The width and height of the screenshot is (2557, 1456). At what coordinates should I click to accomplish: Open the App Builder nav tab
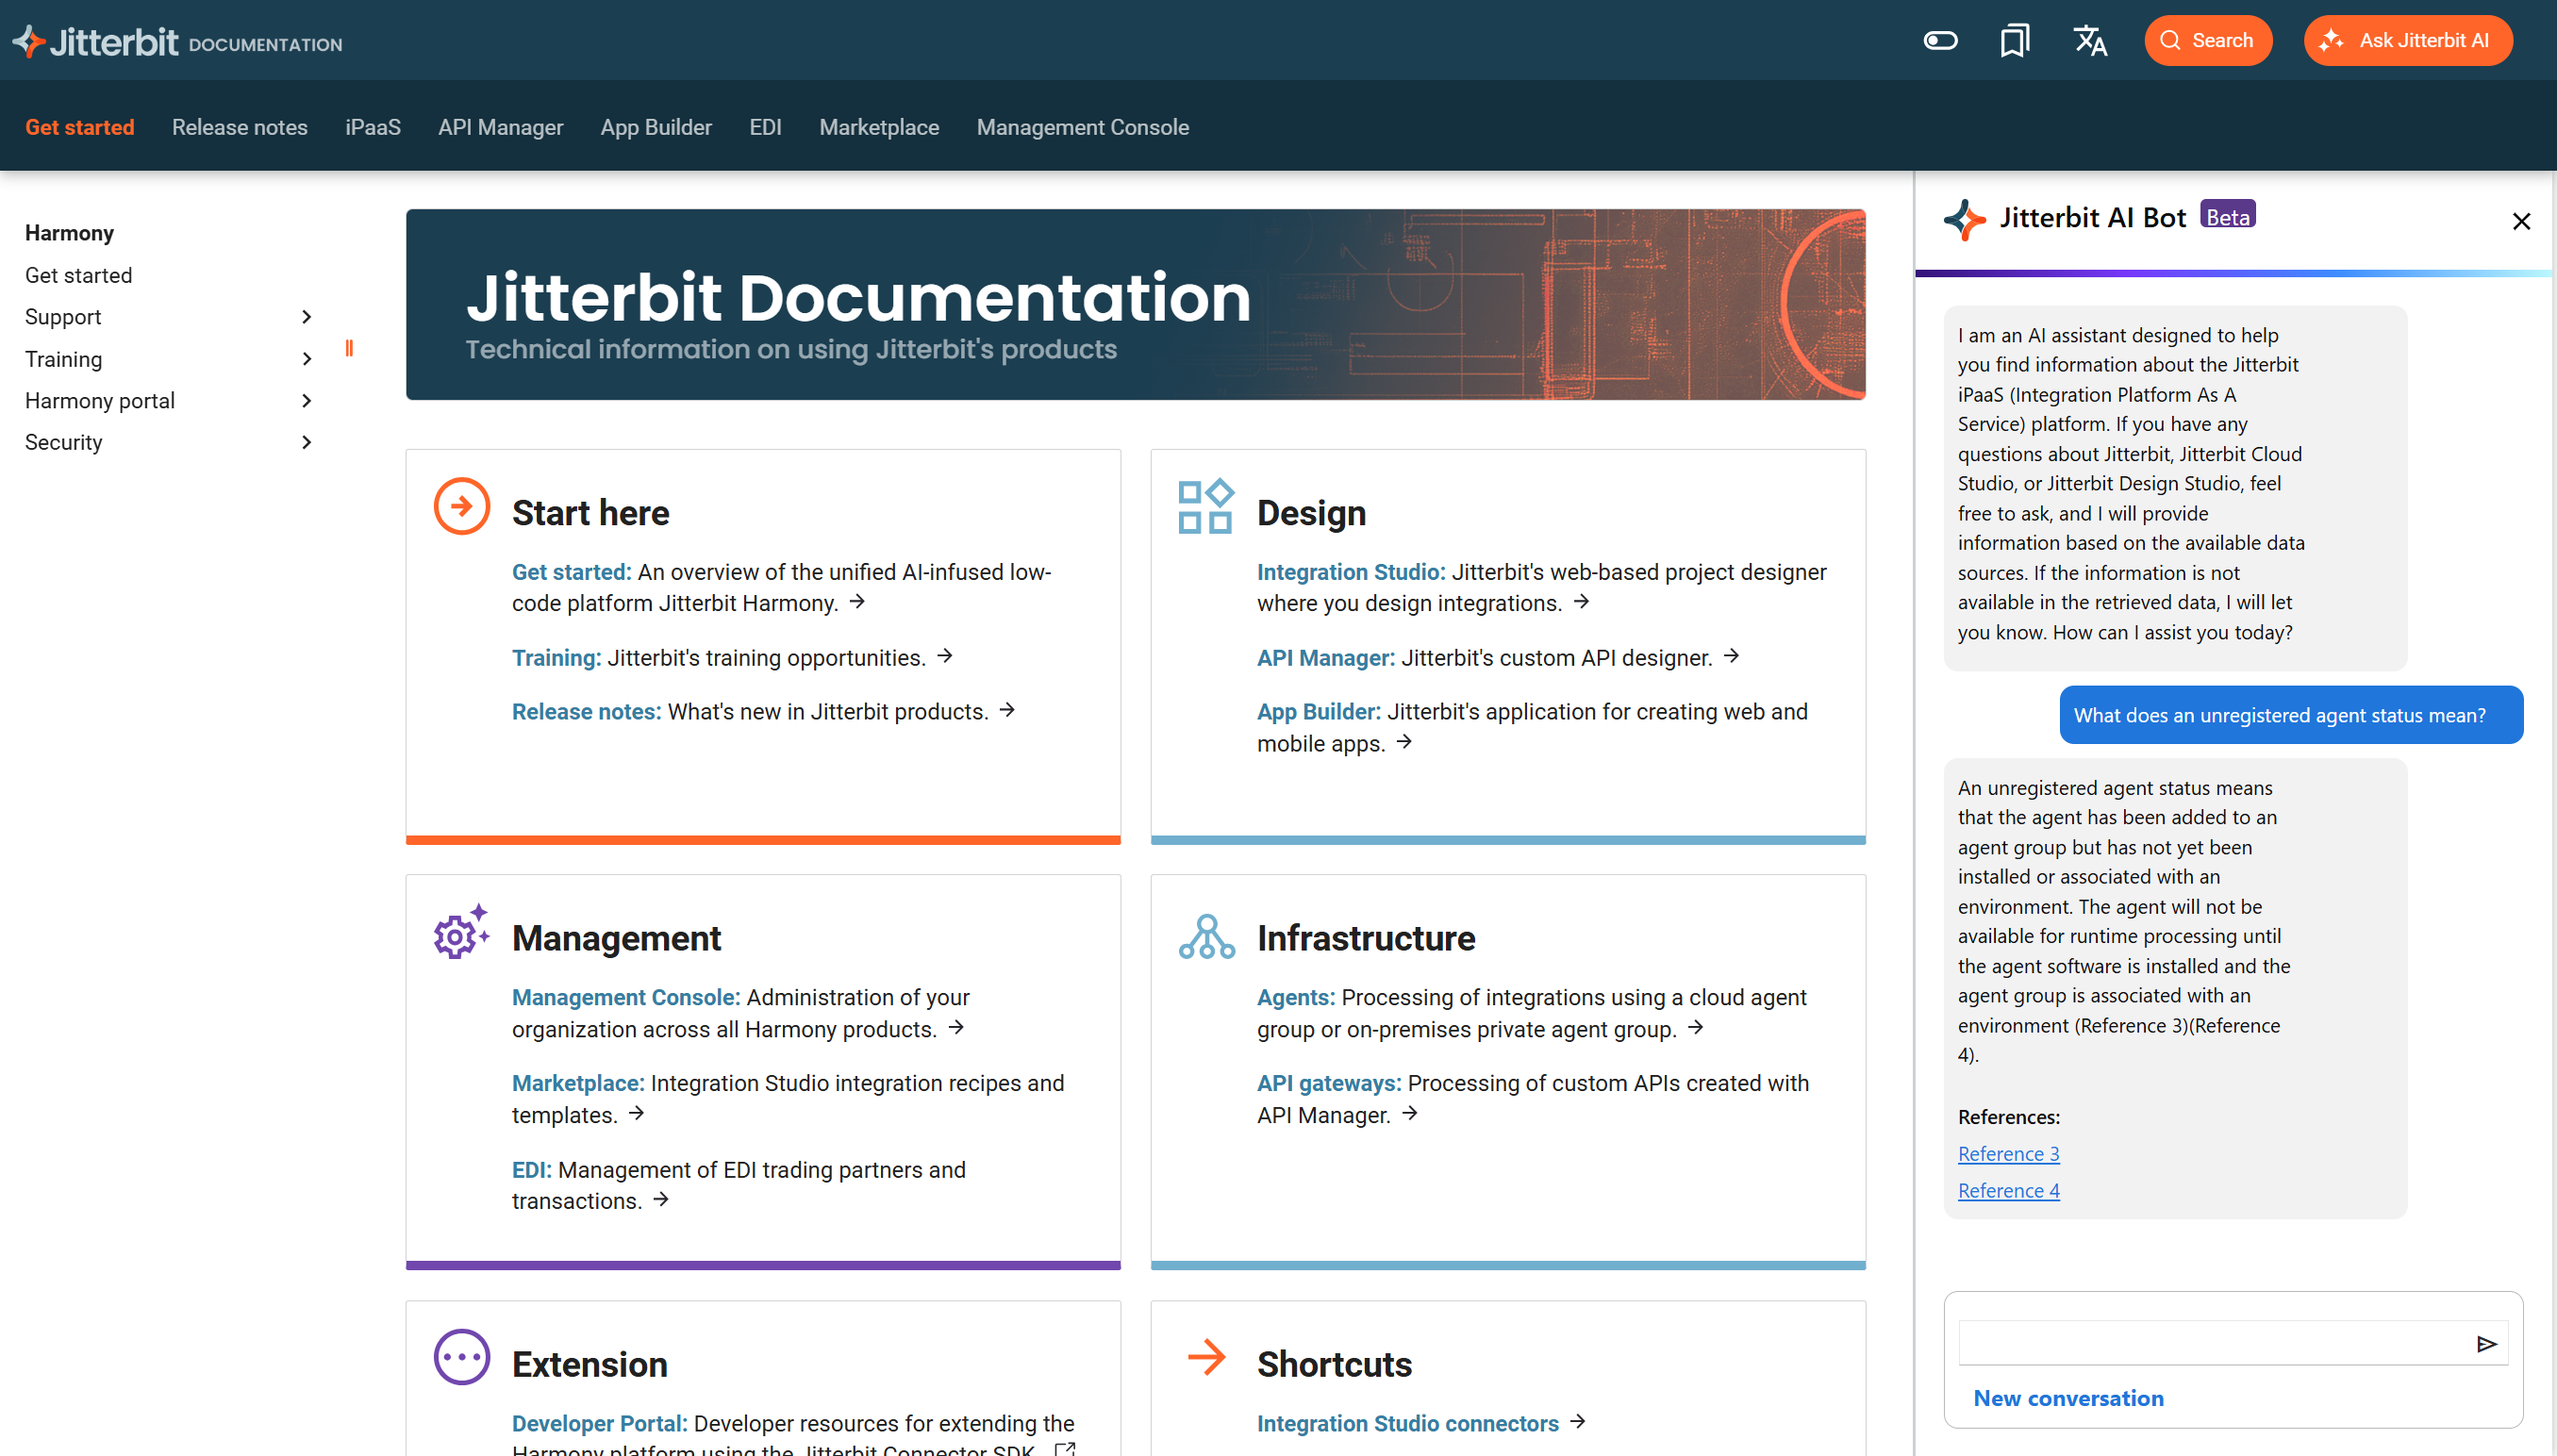(656, 127)
